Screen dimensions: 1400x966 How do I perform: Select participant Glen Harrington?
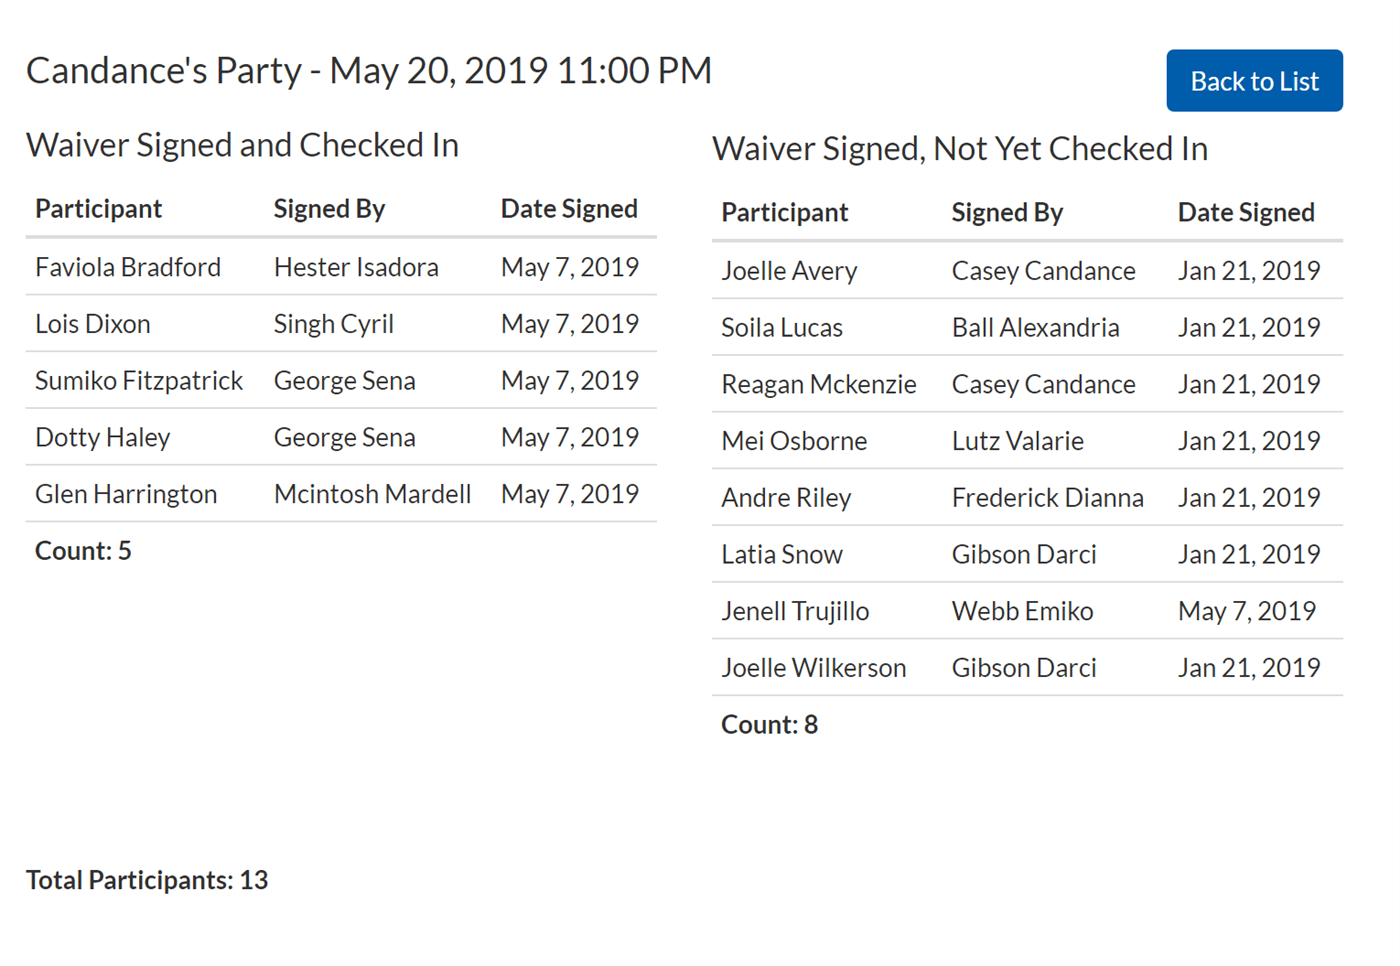coord(126,493)
